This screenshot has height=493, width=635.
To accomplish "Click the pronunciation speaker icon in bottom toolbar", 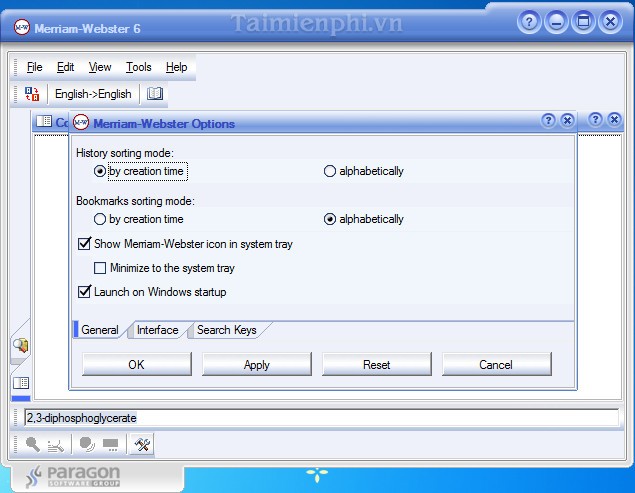I will tap(87, 444).
